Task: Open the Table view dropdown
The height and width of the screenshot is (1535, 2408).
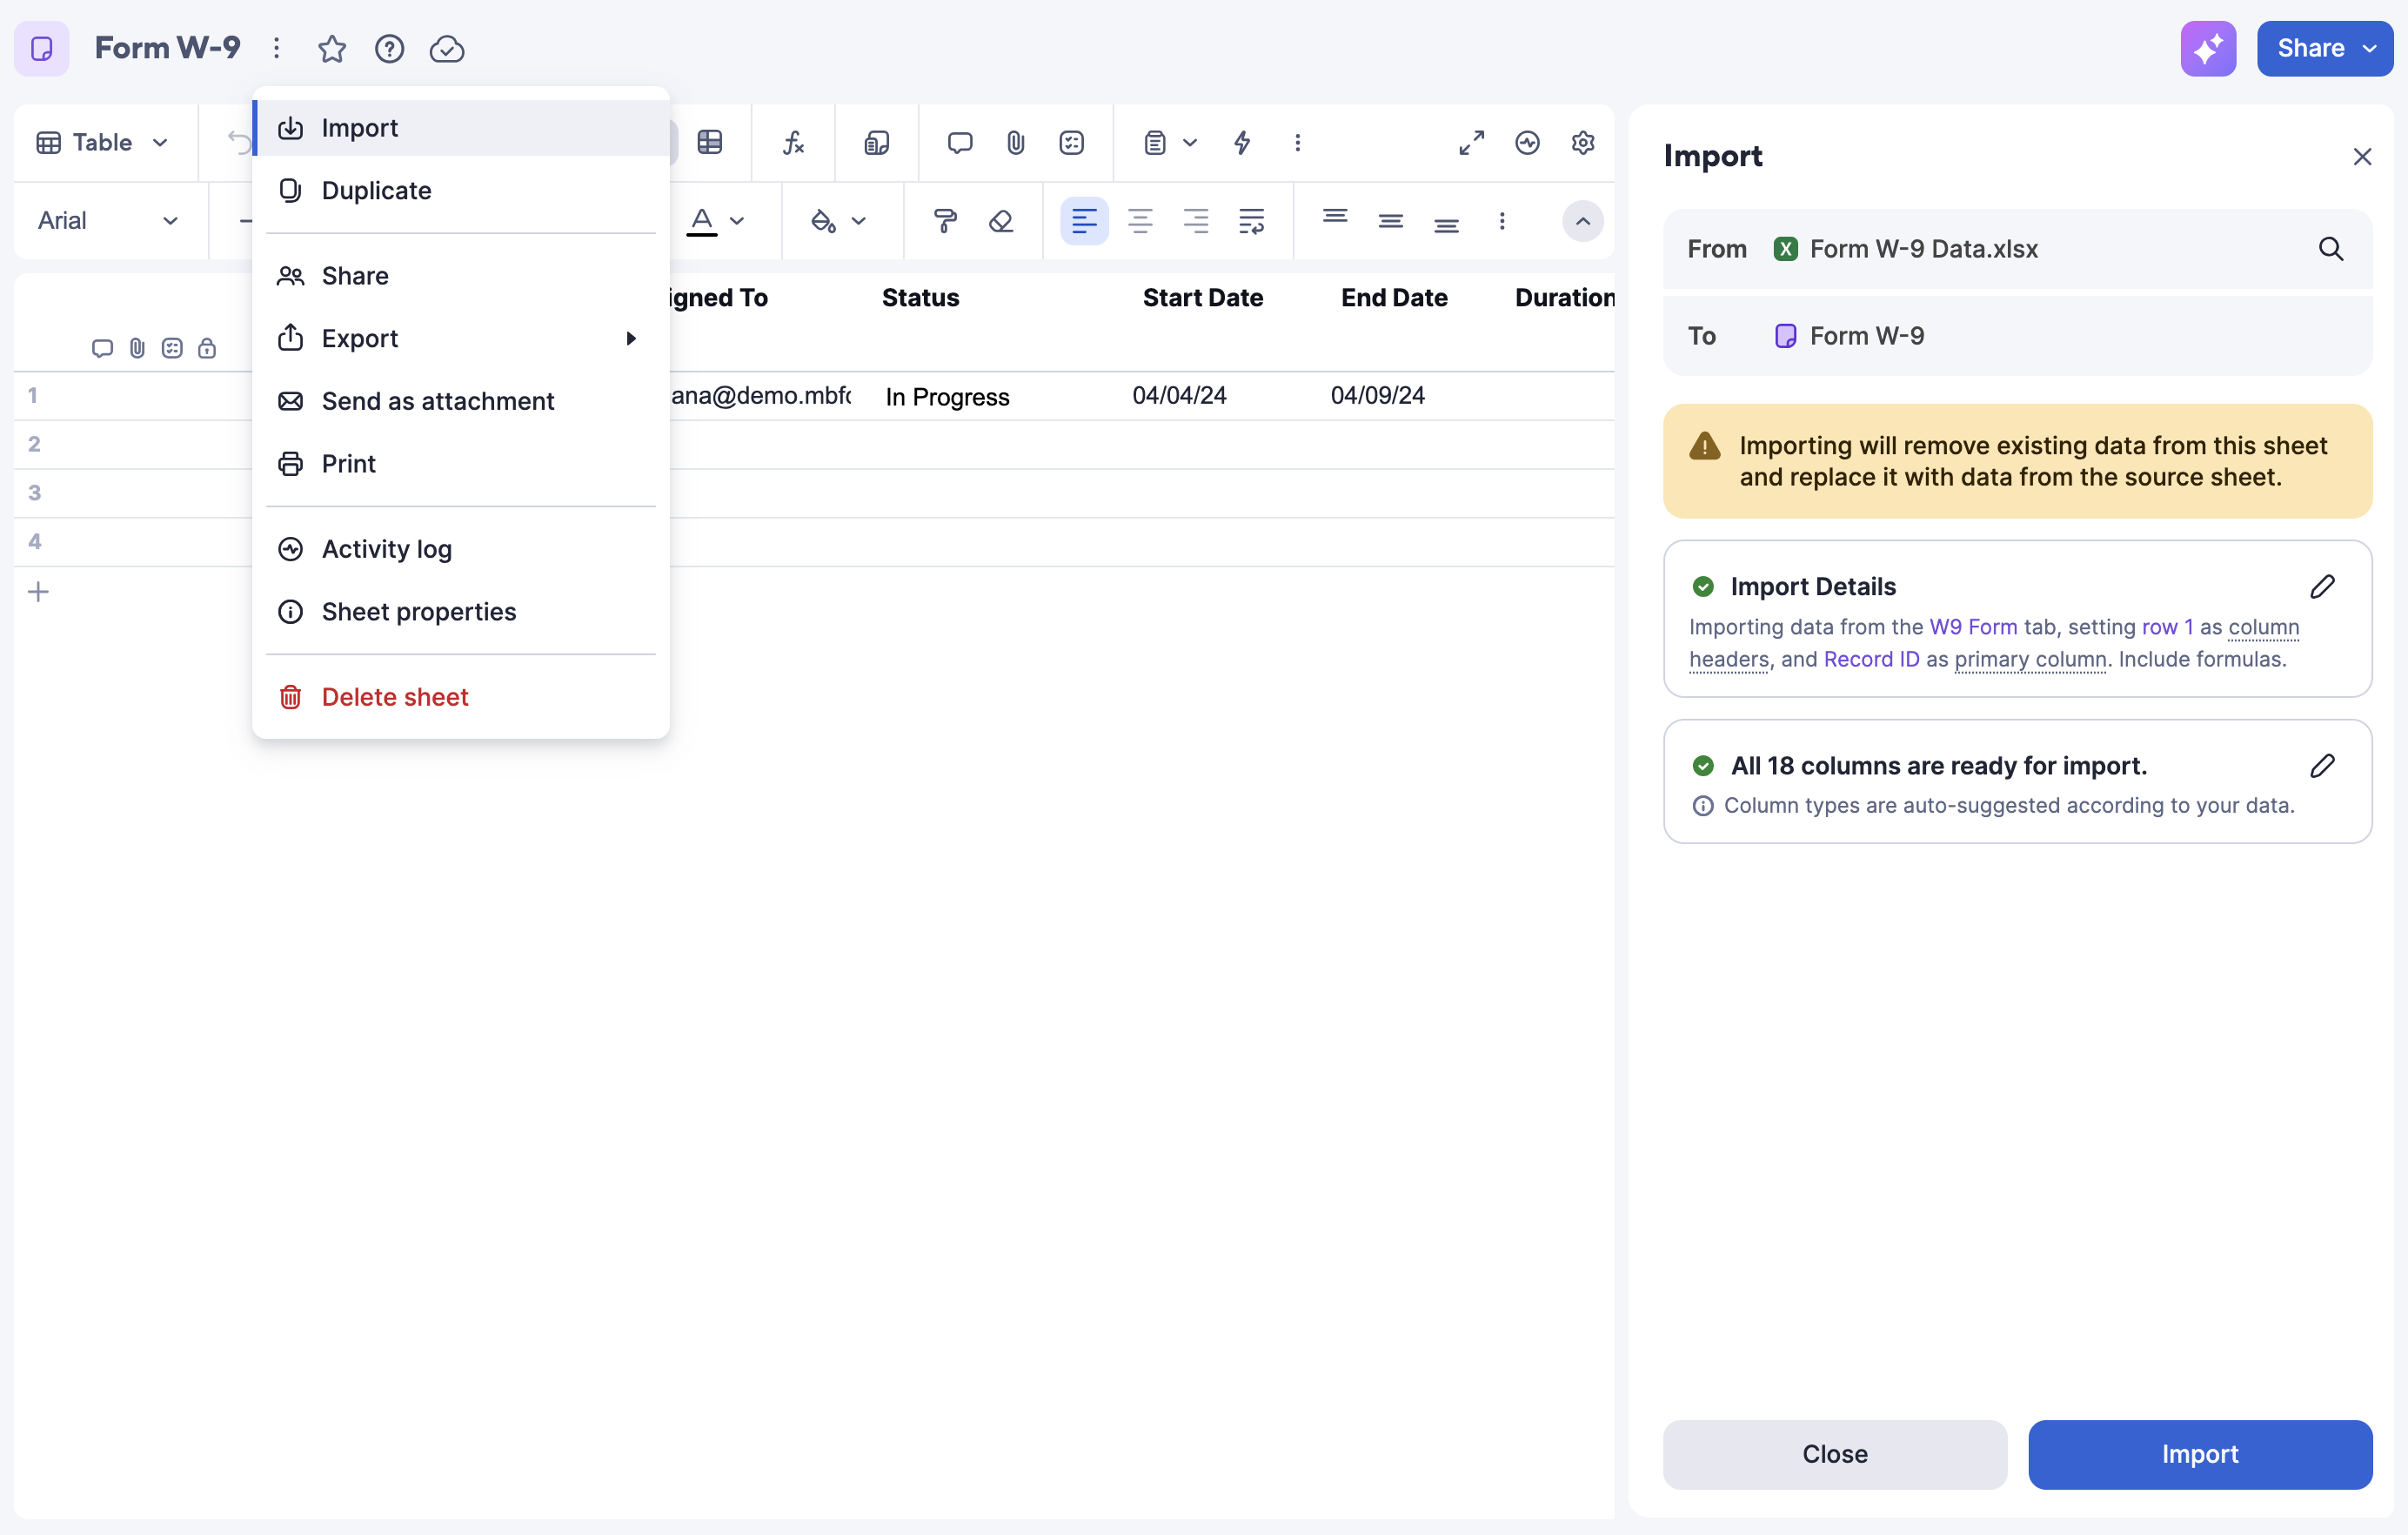Action: click(x=103, y=142)
